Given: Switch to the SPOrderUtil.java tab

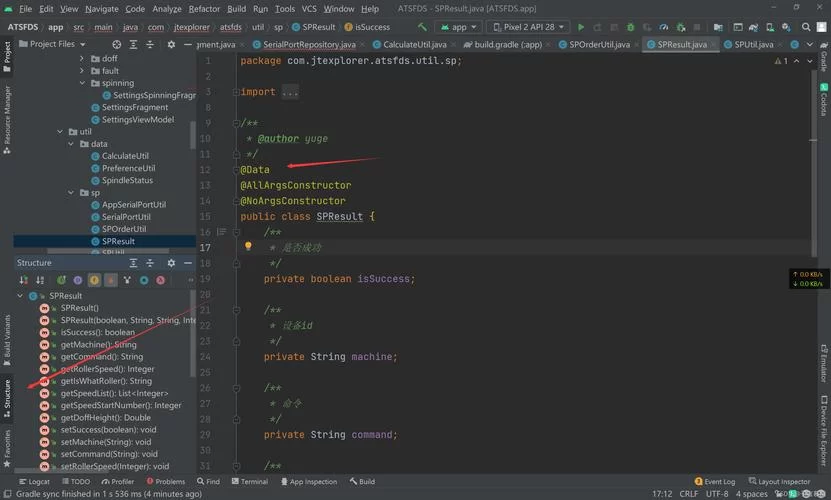Looking at the screenshot, I should pos(598,45).
